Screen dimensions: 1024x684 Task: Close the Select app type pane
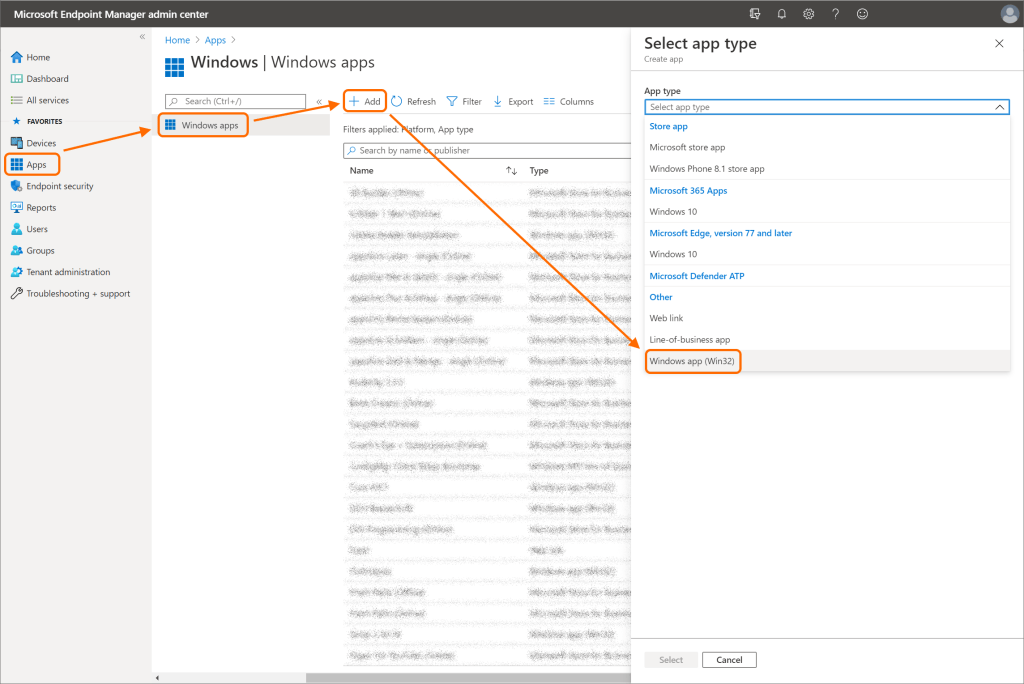[x=998, y=43]
